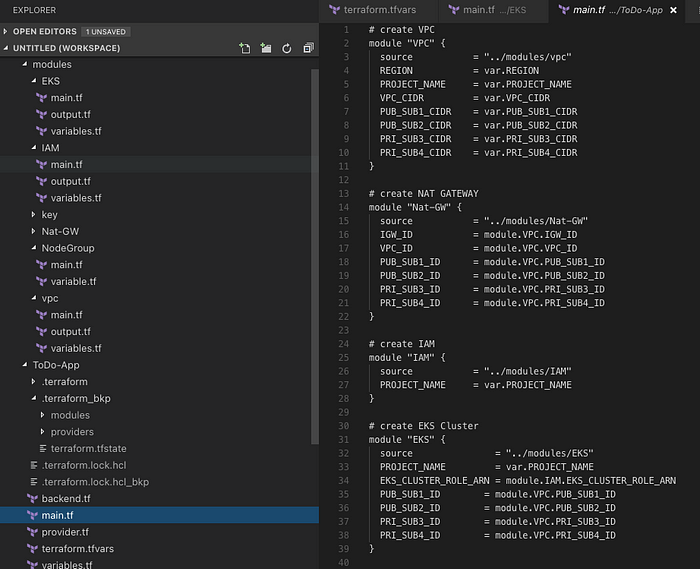Click line number 14 in the gutter
Screen dimensions: 700x569
[x=344, y=207]
